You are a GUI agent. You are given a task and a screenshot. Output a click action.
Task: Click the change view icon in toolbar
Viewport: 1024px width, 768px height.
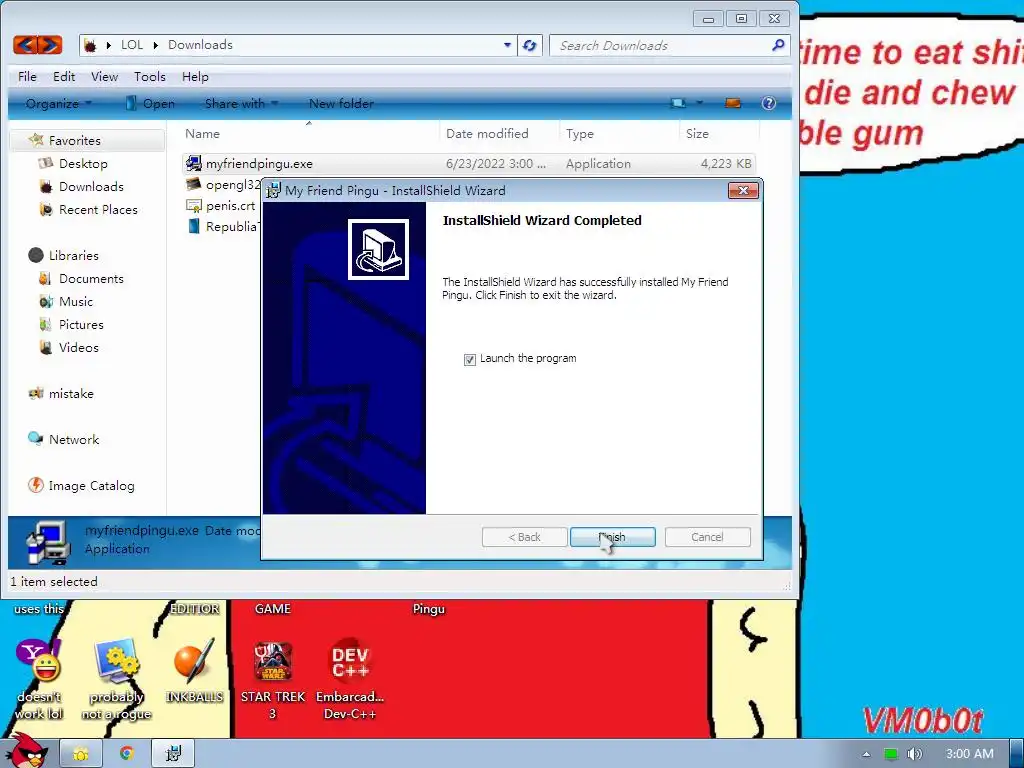click(x=679, y=103)
